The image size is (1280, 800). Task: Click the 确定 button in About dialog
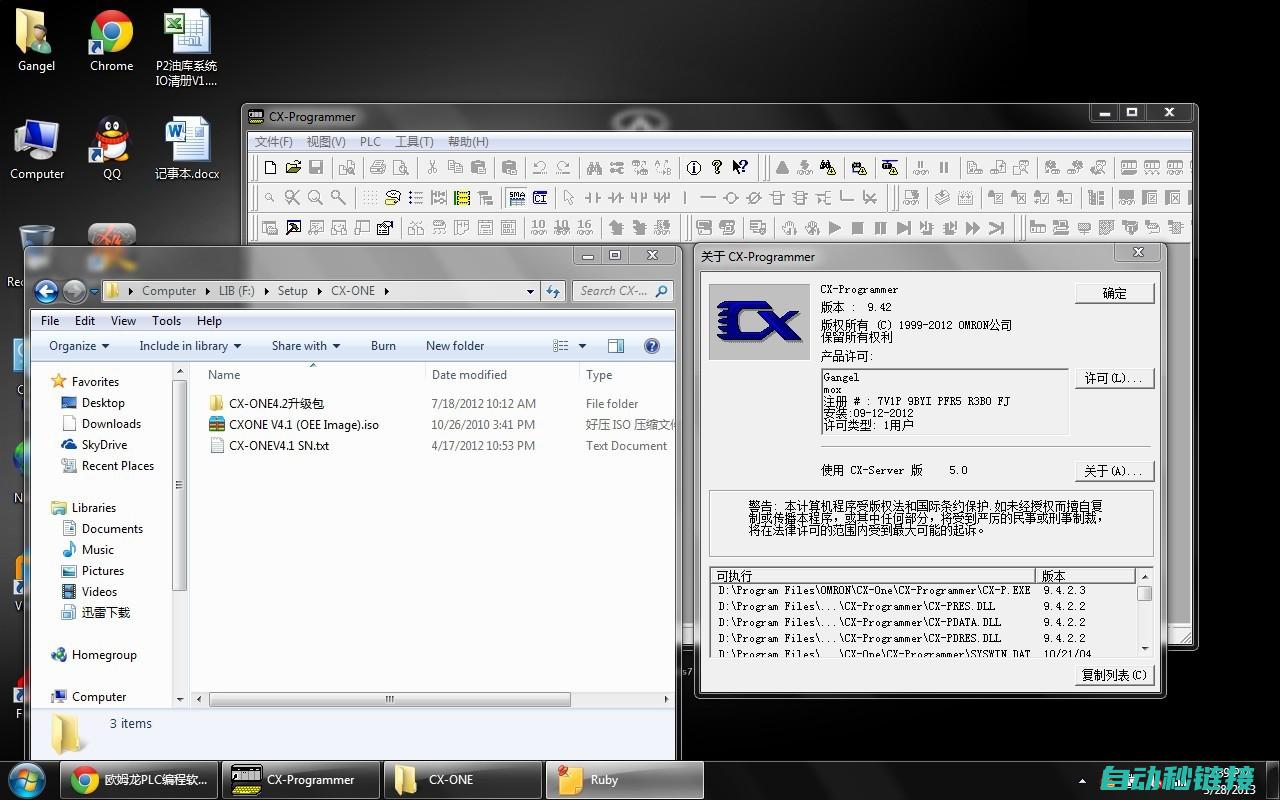click(1115, 293)
